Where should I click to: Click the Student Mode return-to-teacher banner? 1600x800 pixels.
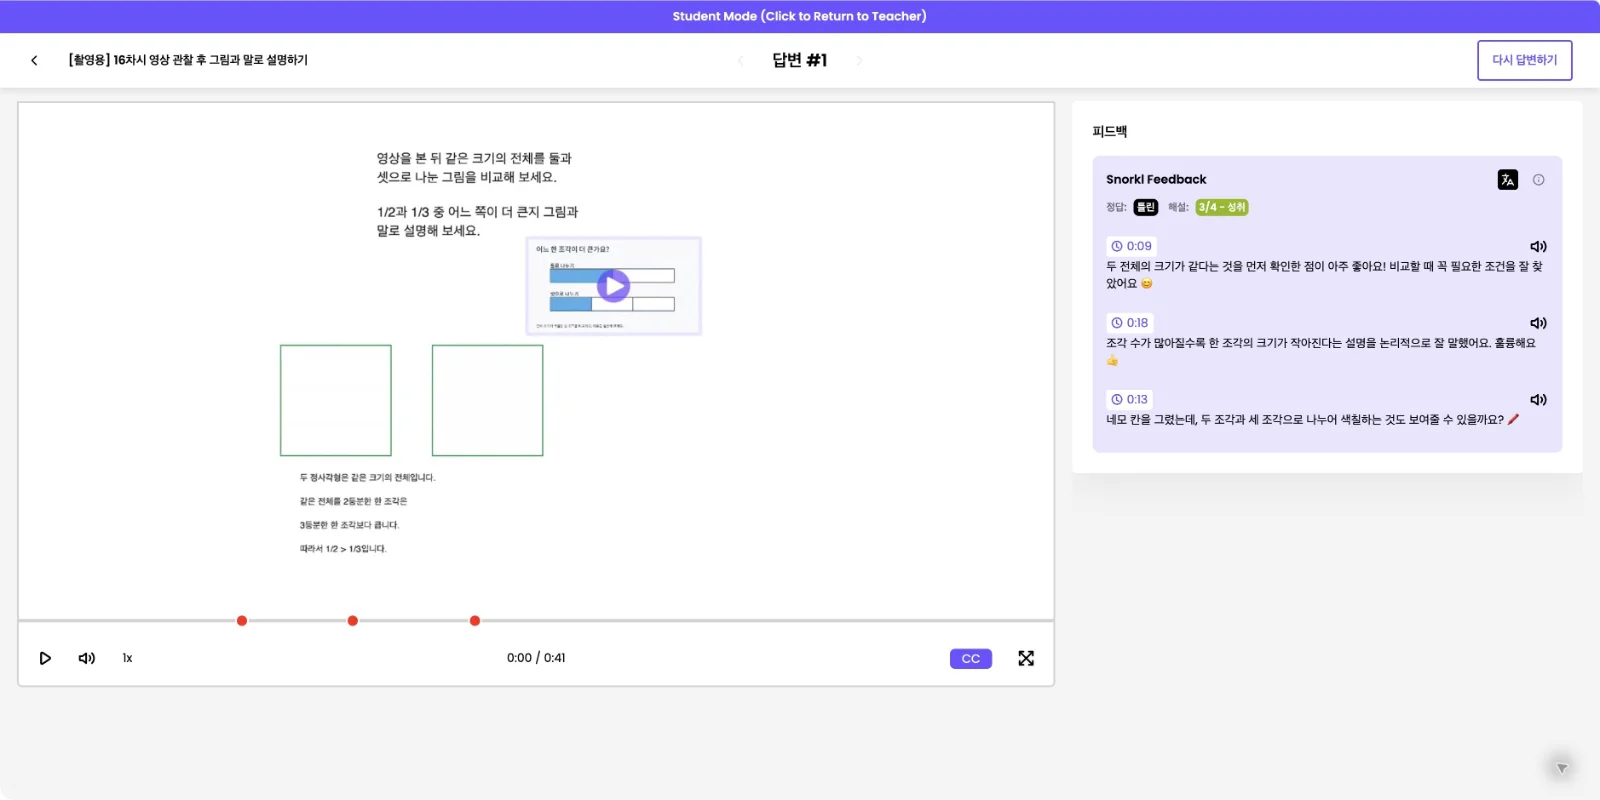(x=800, y=16)
